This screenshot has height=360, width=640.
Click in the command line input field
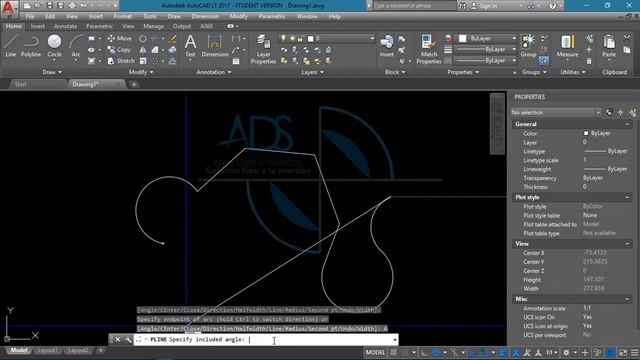click(x=265, y=340)
